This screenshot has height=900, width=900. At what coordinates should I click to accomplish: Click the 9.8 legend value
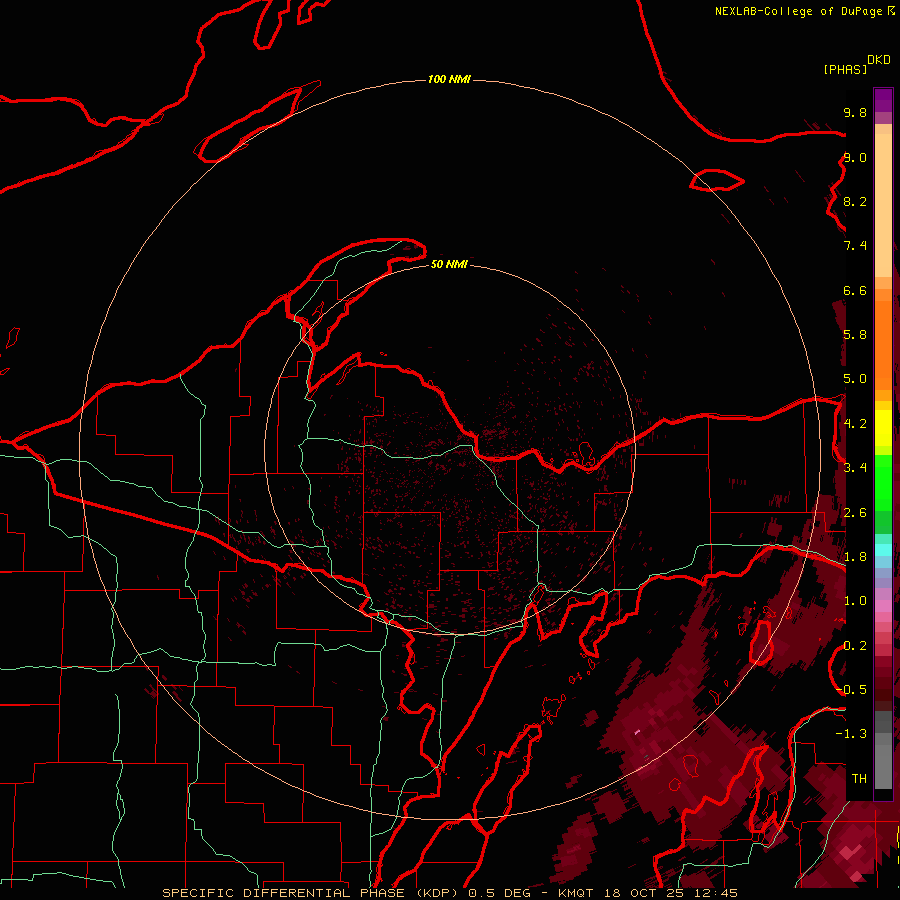[855, 113]
